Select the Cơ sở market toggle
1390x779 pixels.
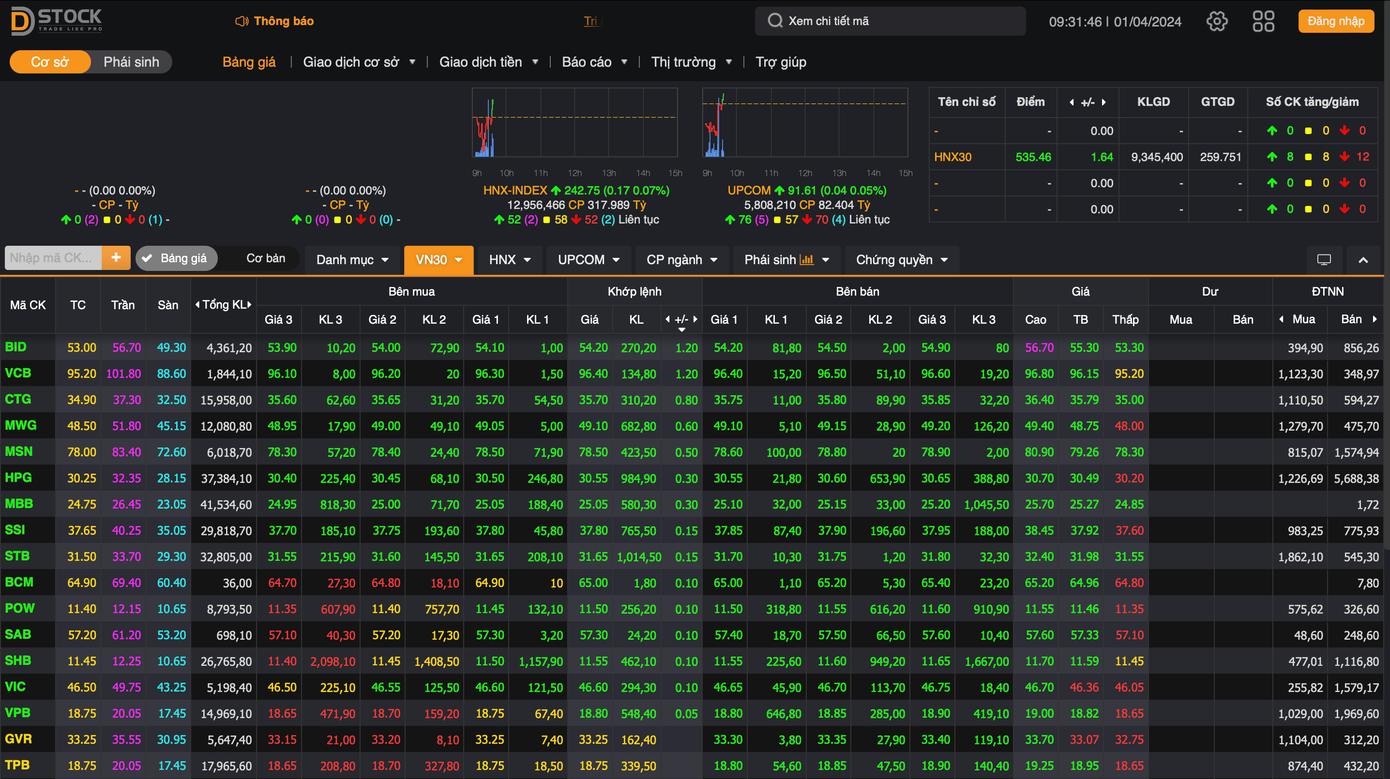(49, 62)
